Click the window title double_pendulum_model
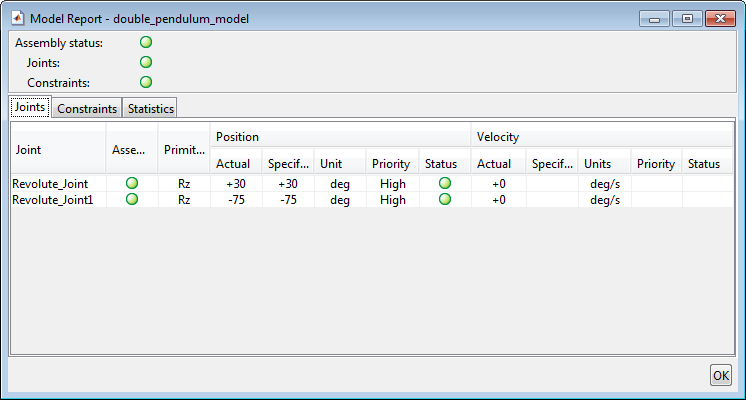746x400 pixels. (181, 19)
